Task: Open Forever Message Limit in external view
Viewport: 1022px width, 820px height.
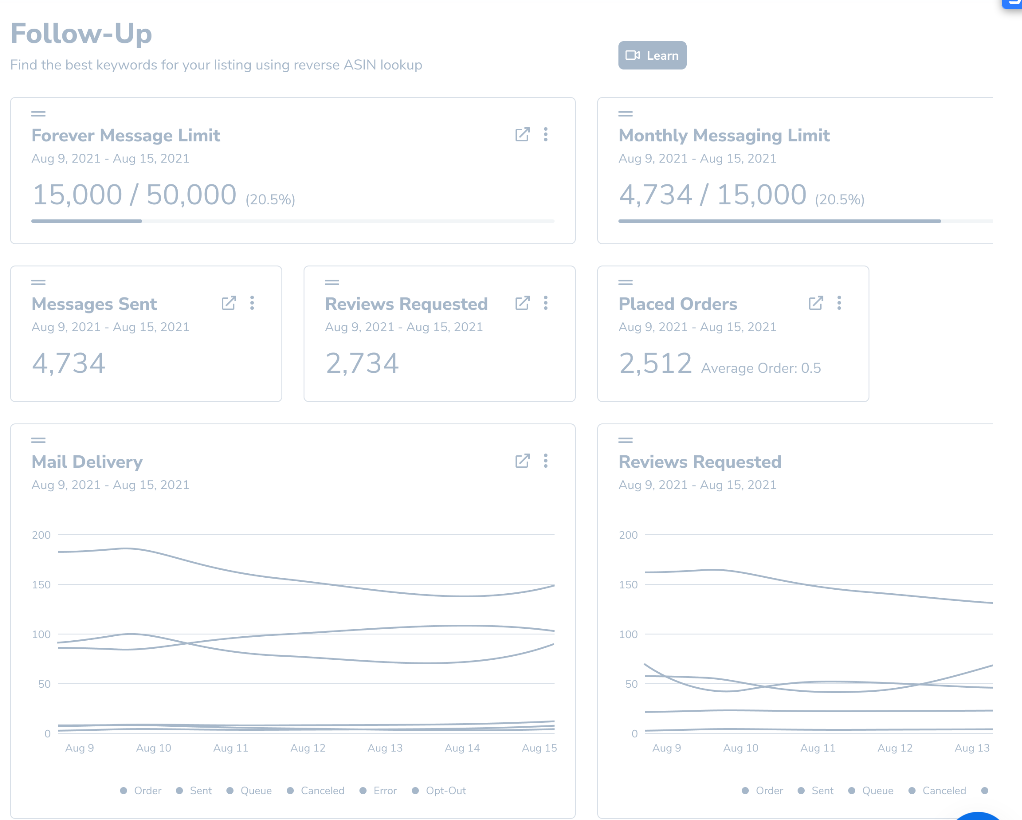Action: click(522, 135)
